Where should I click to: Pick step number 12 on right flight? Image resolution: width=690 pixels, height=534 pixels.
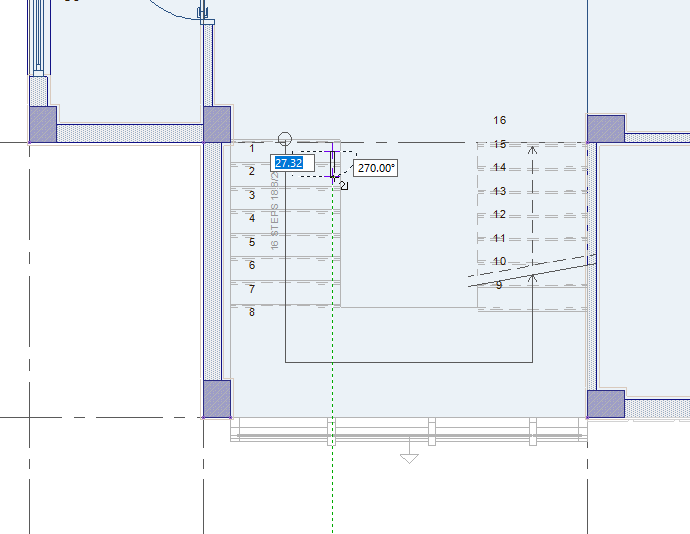[499, 214]
